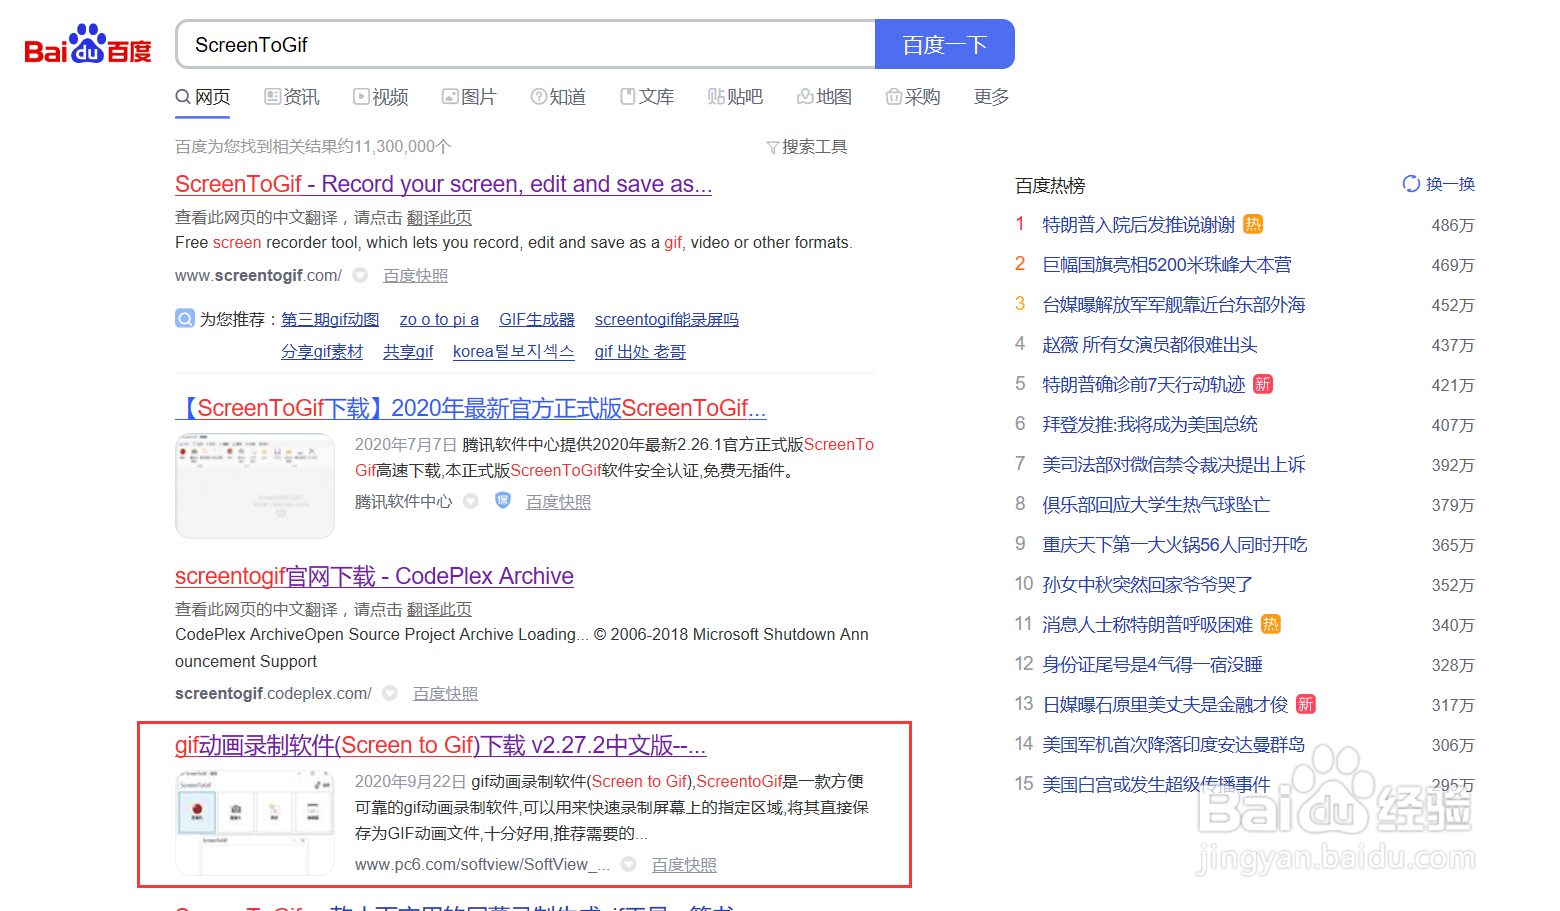Go to the 文库 tab
The height and width of the screenshot is (911, 1560).
pos(647,97)
